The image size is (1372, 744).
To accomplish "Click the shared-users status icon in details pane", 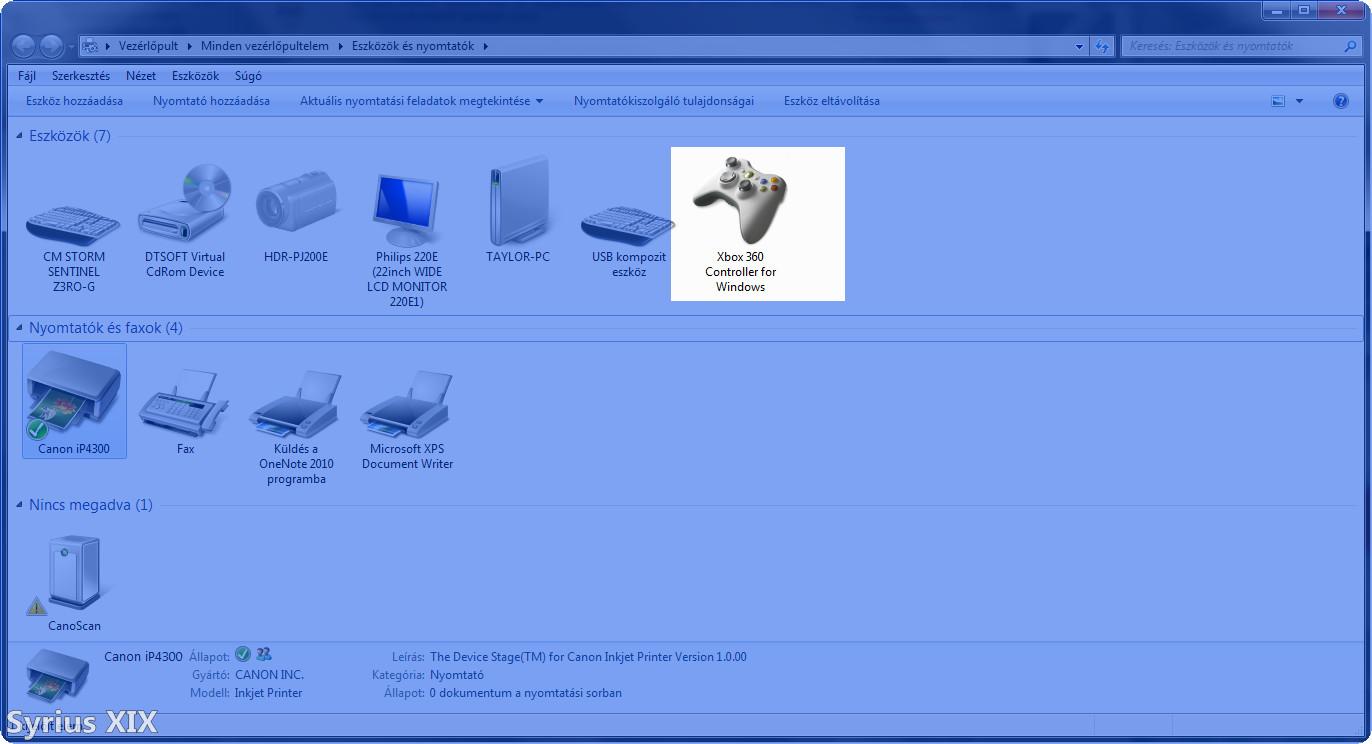I will 264,655.
